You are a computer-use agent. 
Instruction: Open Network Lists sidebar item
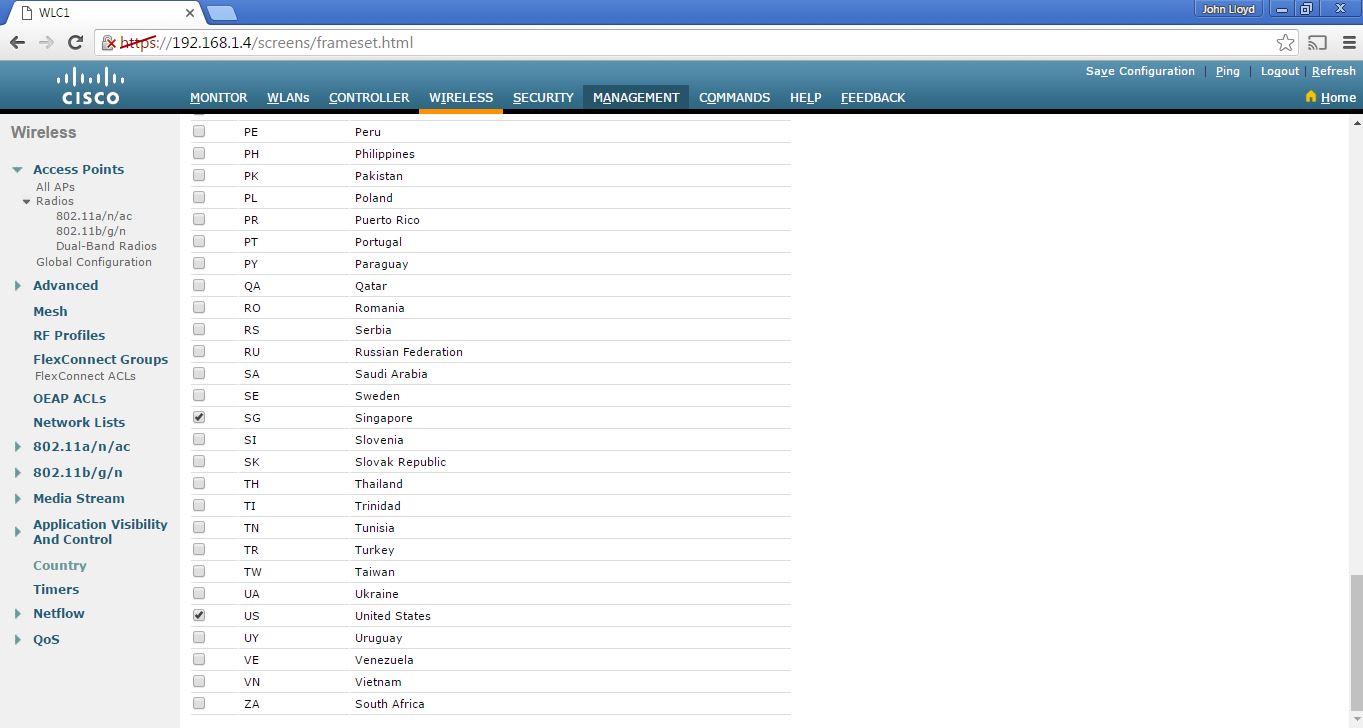[x=79, y=422]
